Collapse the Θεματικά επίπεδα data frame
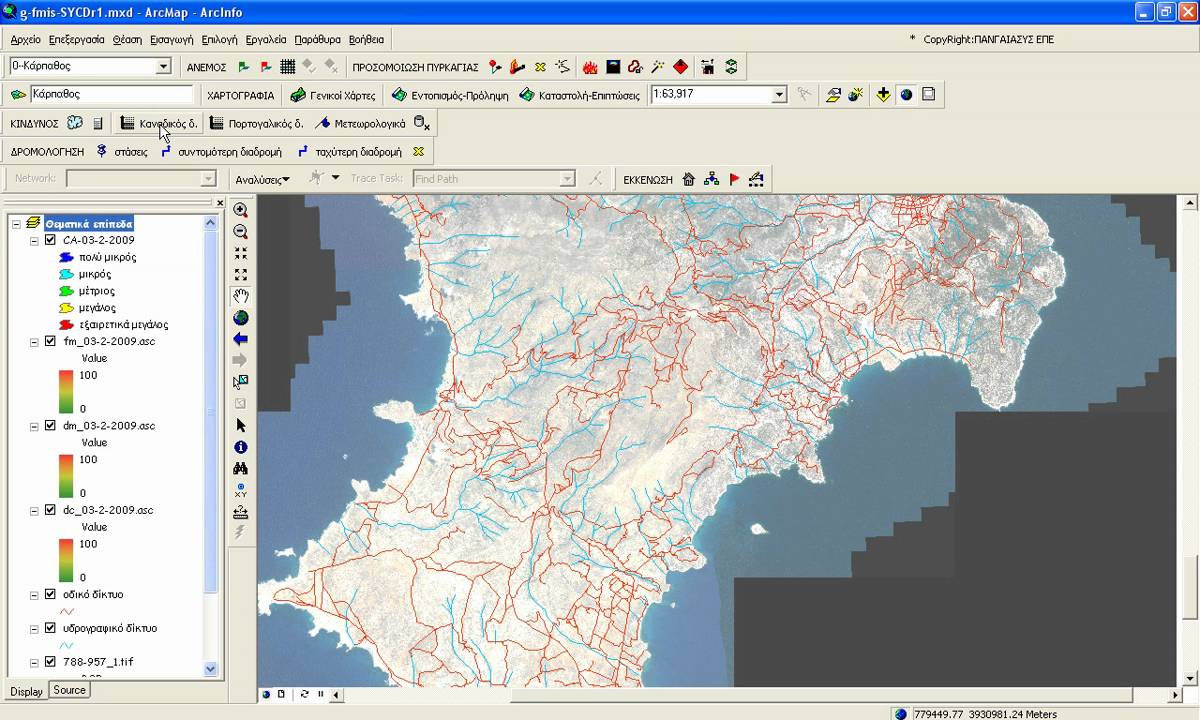 (16, 224)
